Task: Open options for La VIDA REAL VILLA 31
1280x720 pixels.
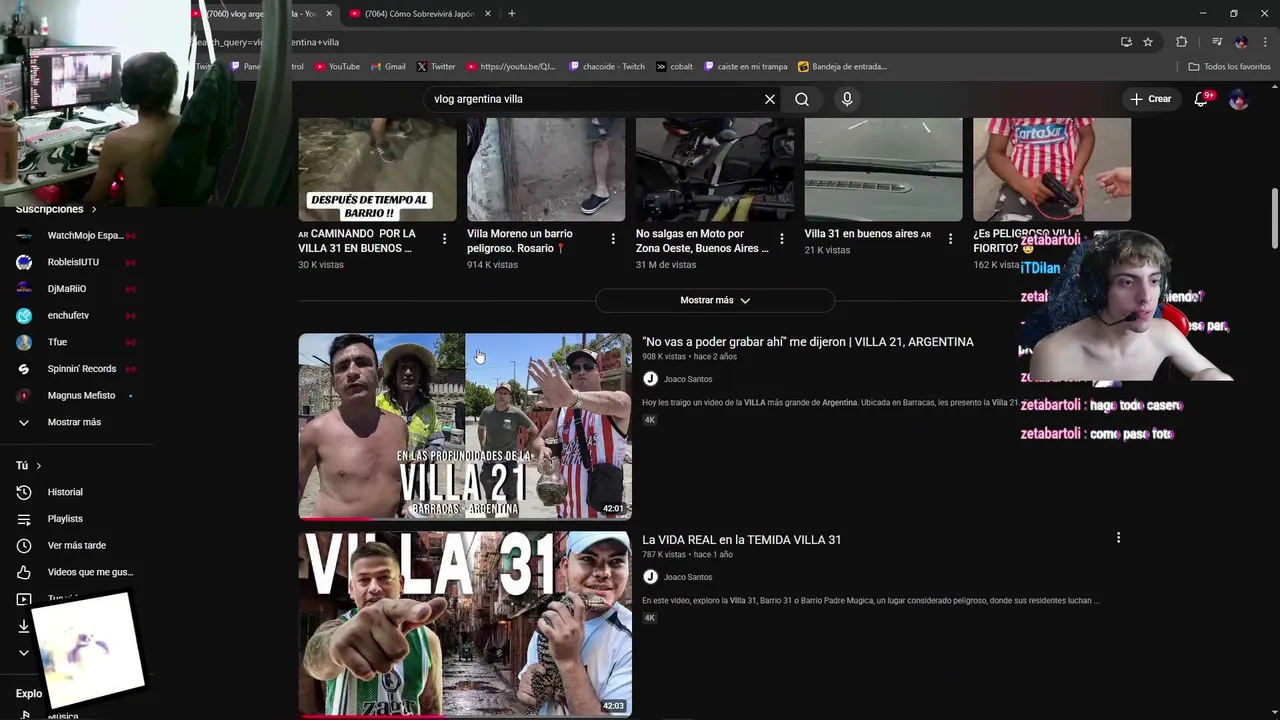Action: click(1118, 538)
